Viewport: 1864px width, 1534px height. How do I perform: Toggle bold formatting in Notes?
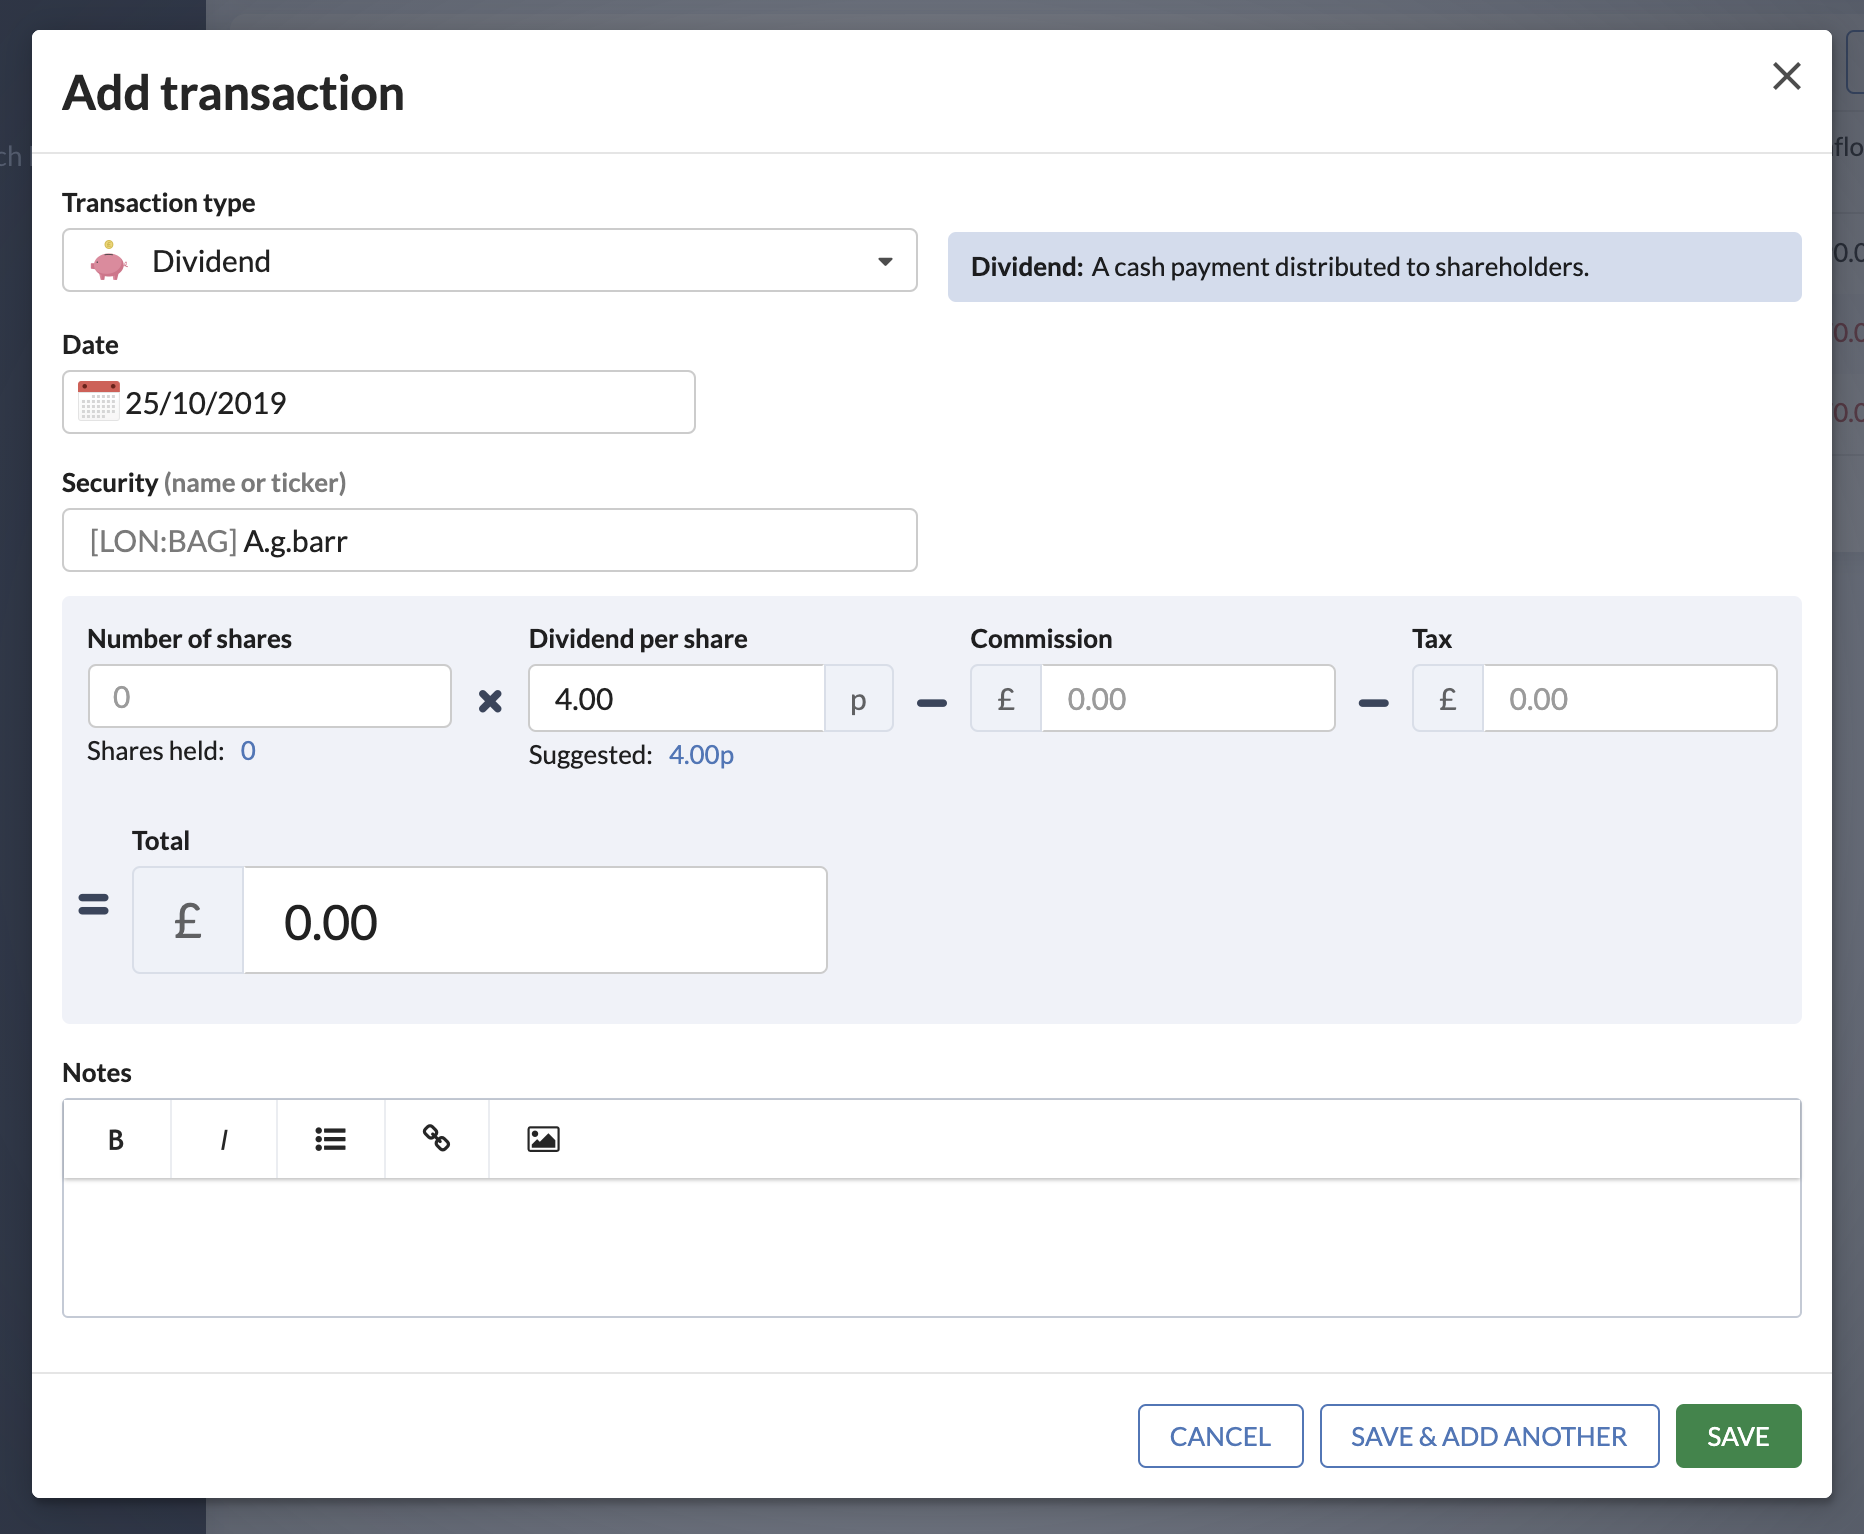[117, 1139]
